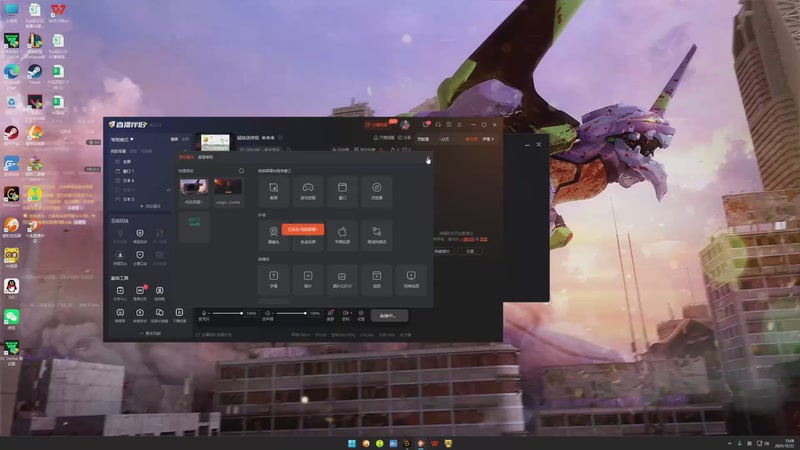
Task: Toggle the stream reminder bell option
Action: tap(384, 138)
